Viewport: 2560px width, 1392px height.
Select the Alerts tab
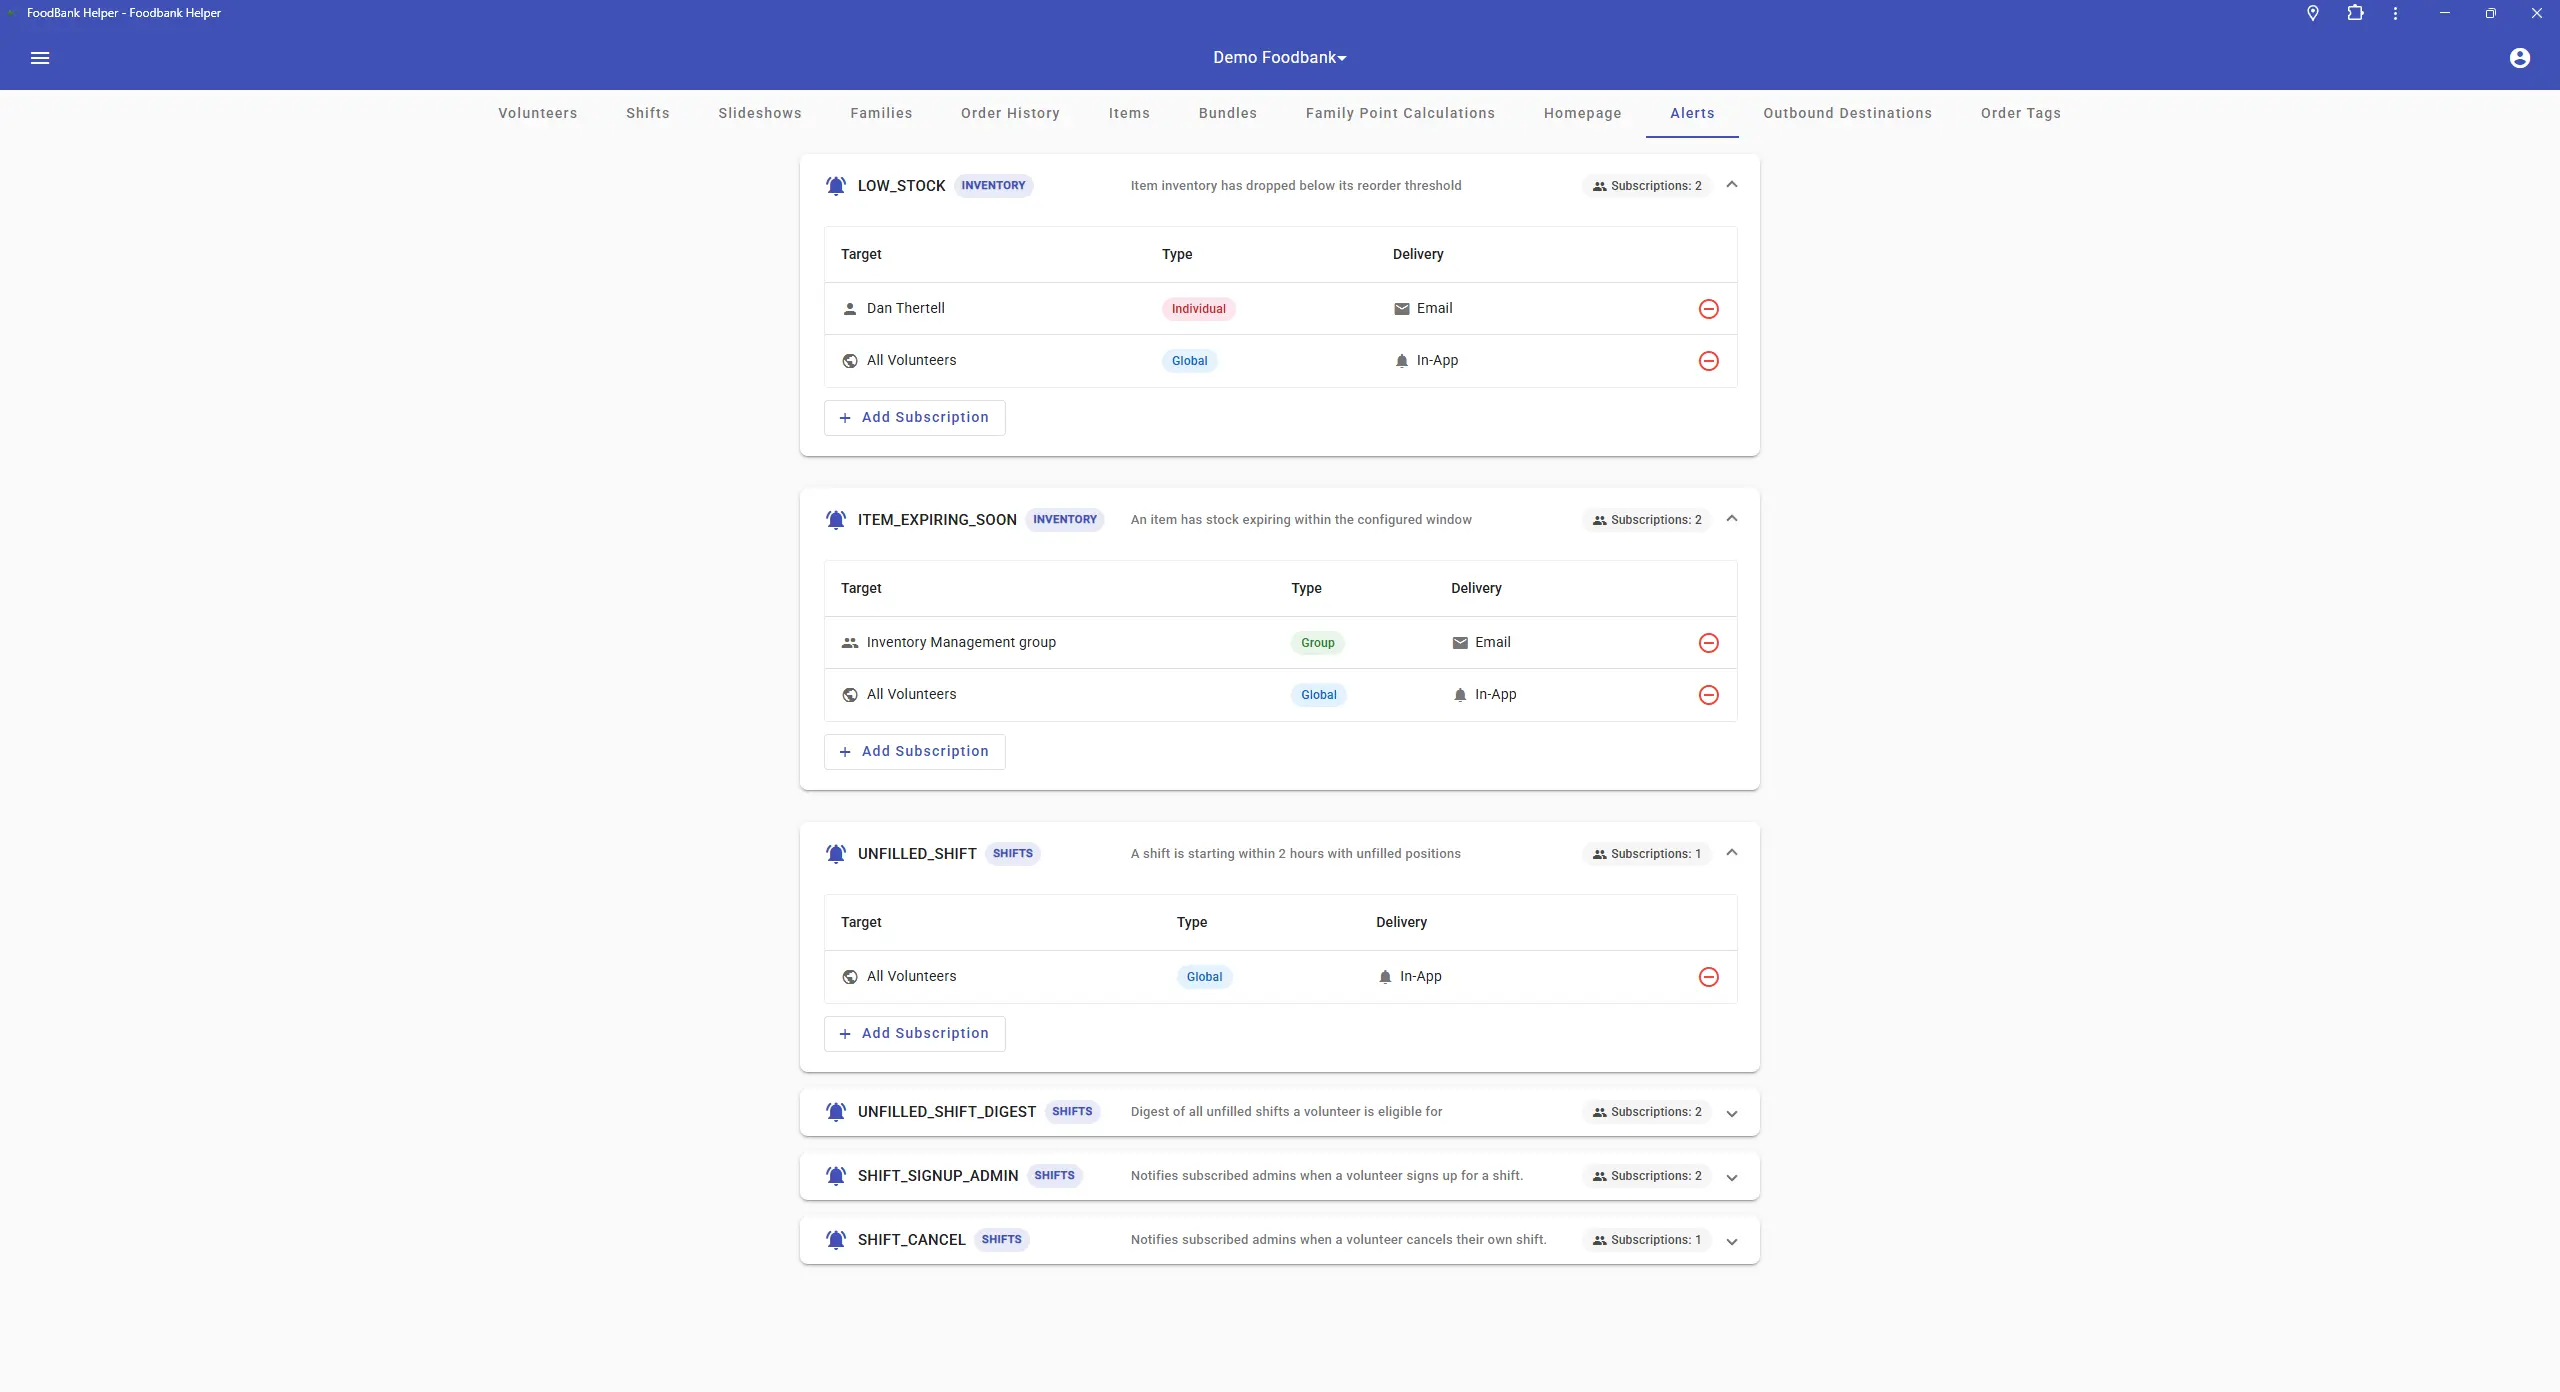[x=1692, y=113]
